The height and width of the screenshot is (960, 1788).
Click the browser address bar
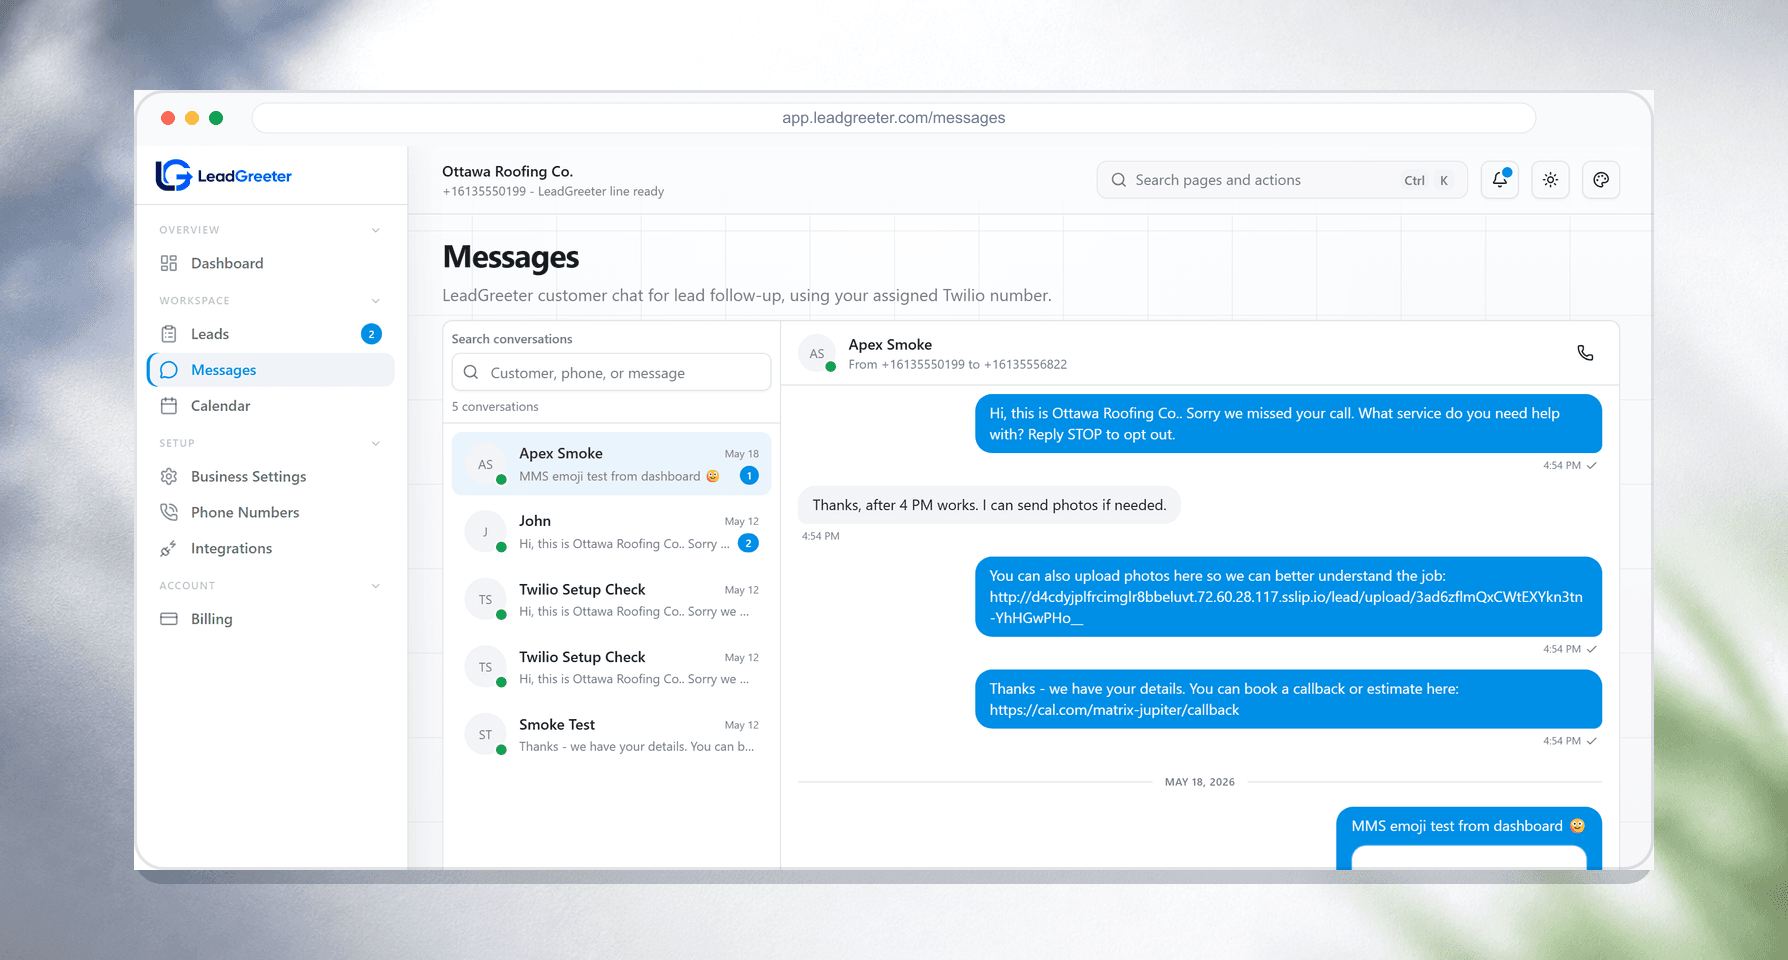[x=893, y=118]
